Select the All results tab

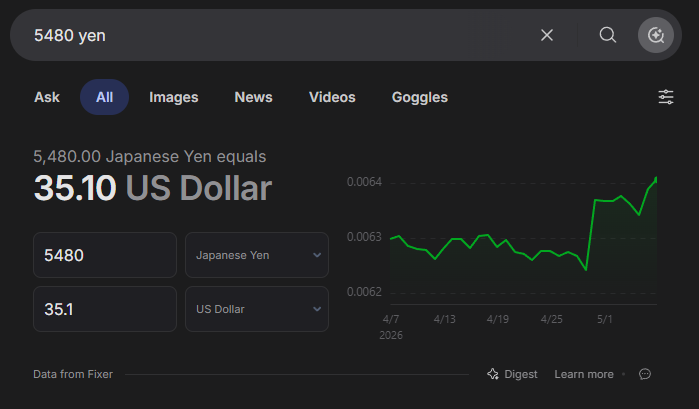point(104,97)
